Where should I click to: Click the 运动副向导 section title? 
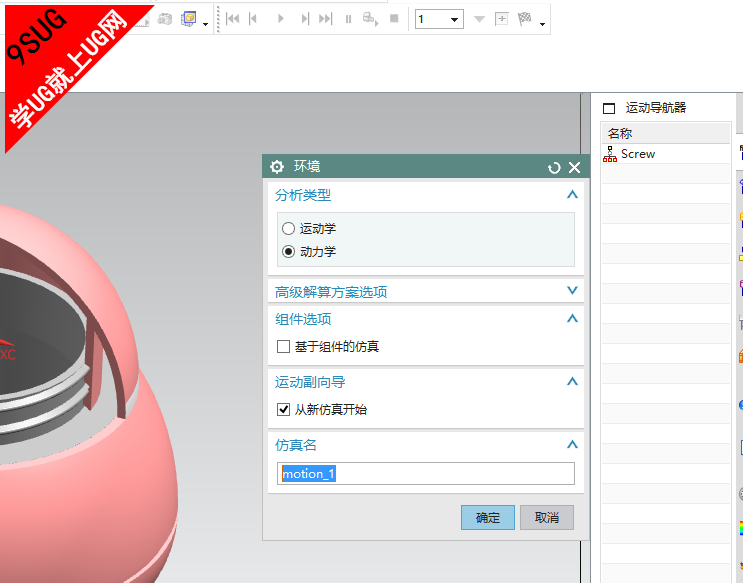point(310,383)
